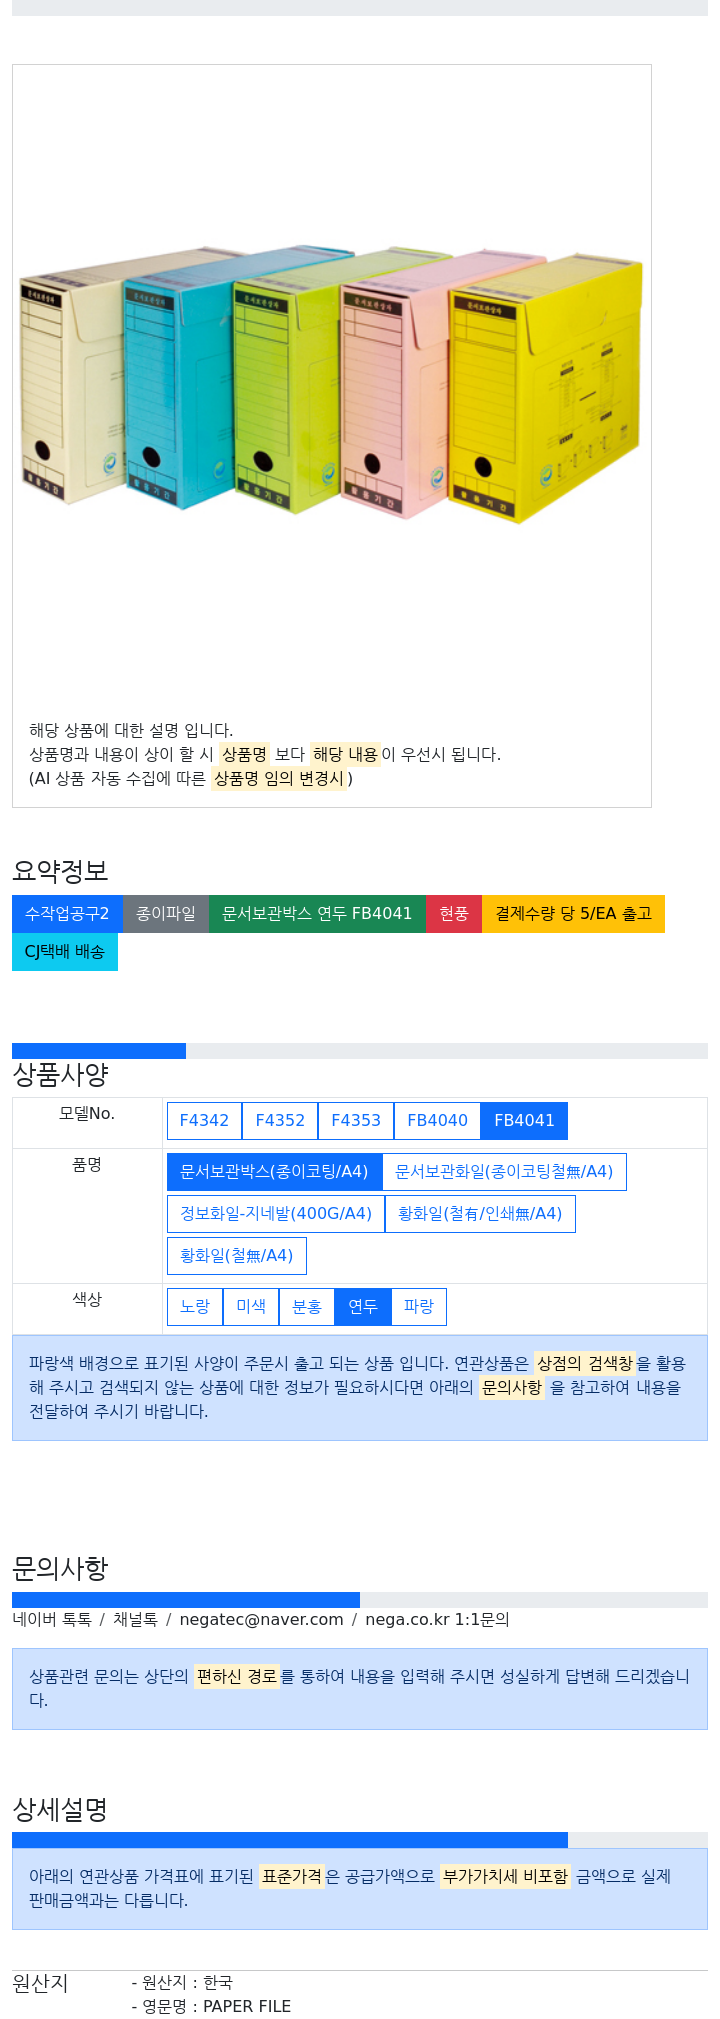Pick model FB4040

(437, 1120)
